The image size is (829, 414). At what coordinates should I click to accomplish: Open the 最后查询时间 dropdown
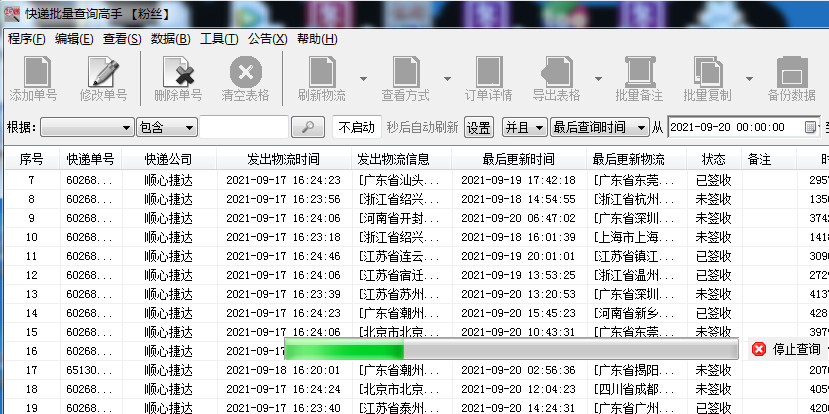(x=599, y=127)
